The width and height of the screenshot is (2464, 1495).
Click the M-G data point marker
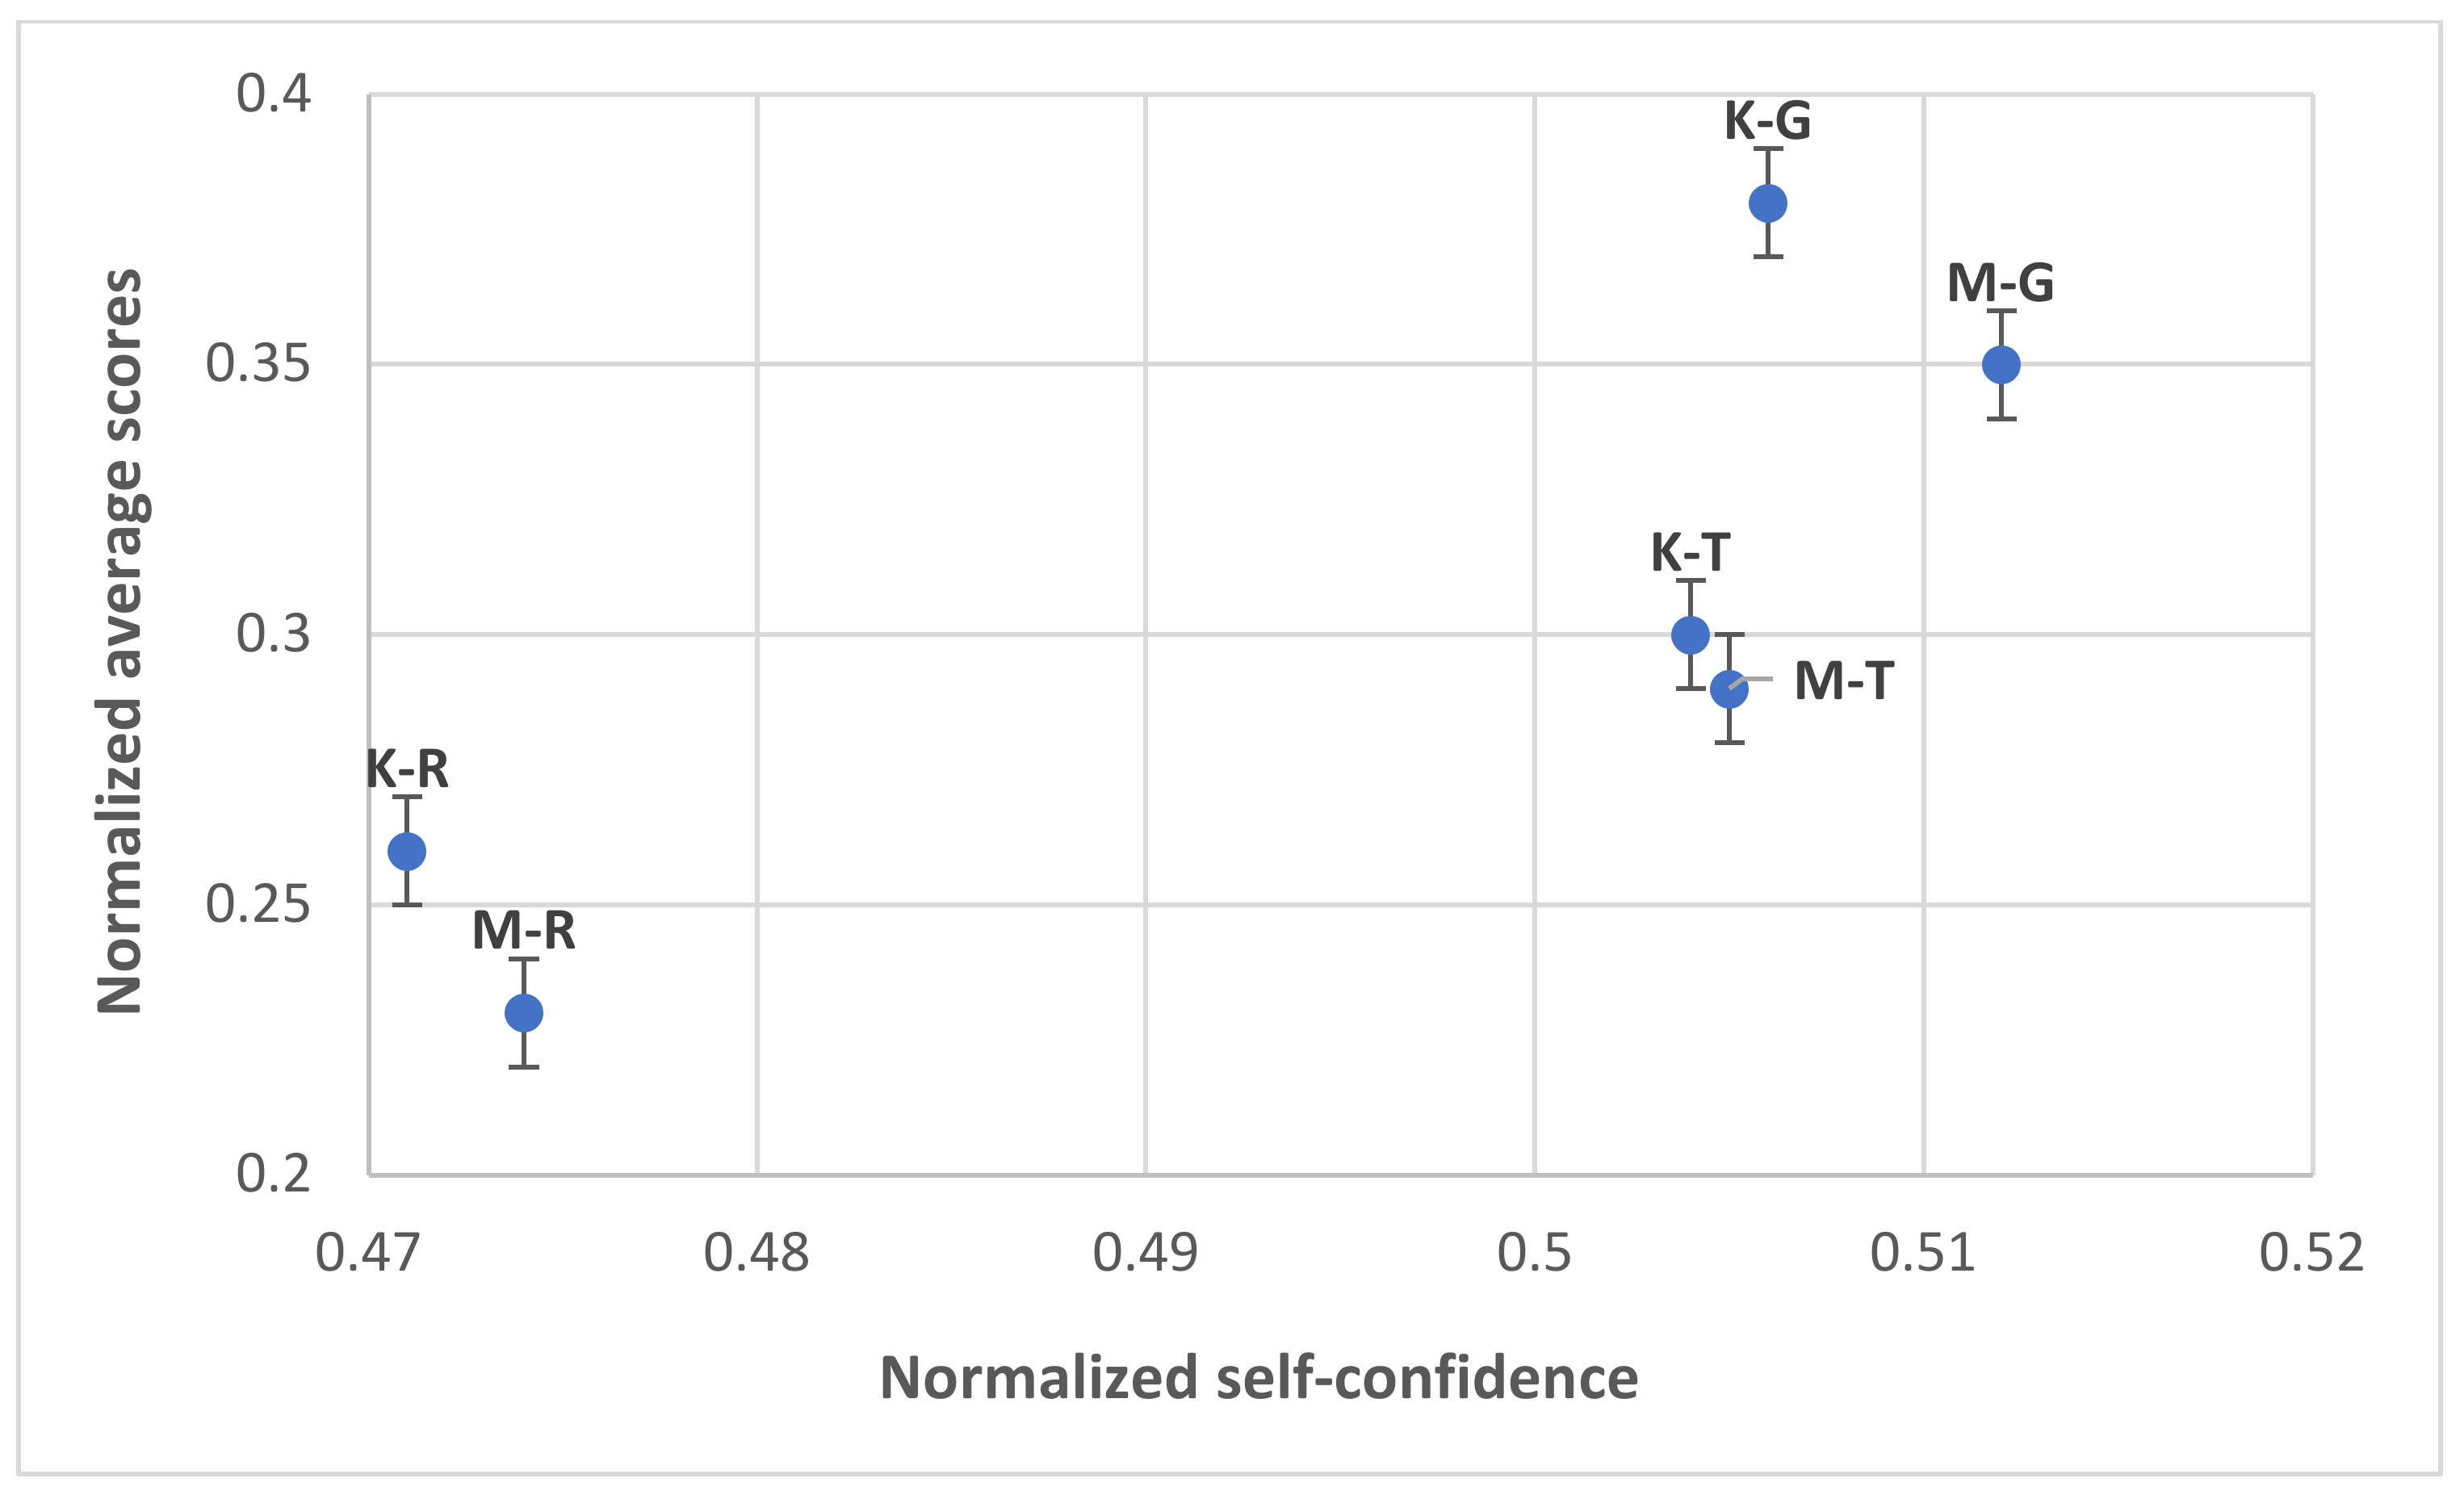(2001, 365)
